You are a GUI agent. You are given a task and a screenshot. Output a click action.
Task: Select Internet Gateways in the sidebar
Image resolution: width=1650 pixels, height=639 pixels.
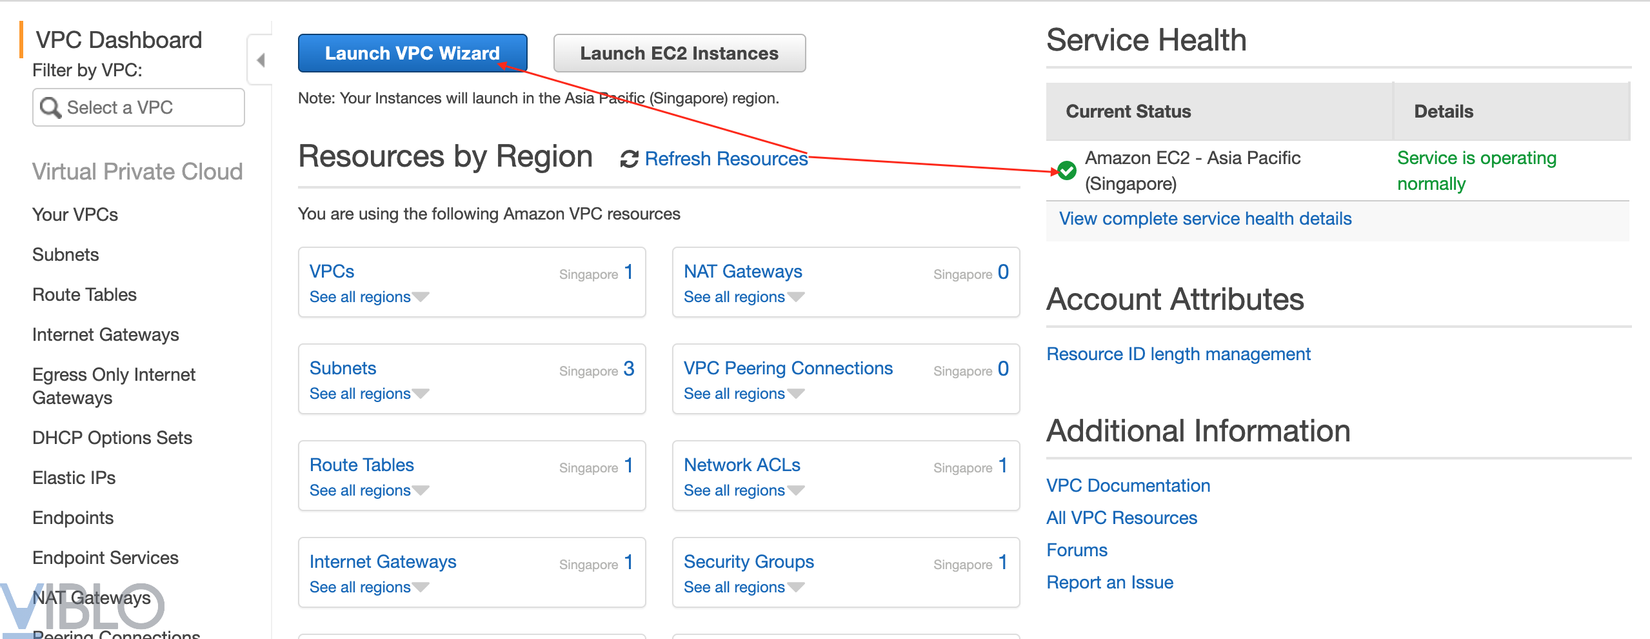pos(105,334)
